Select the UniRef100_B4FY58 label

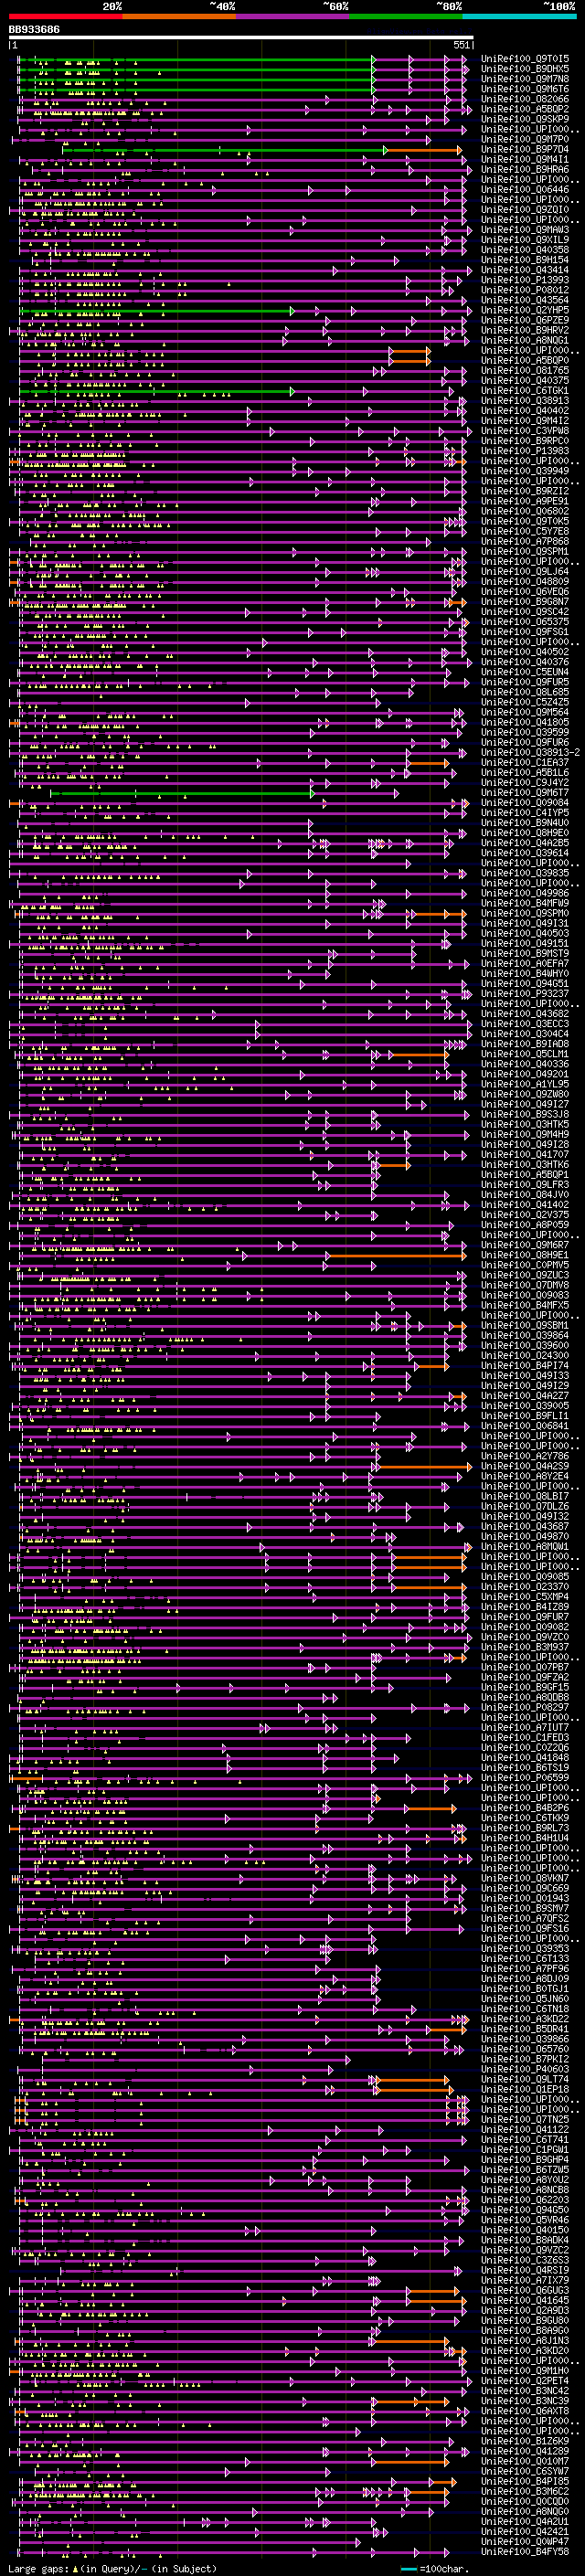[524, 2551]
